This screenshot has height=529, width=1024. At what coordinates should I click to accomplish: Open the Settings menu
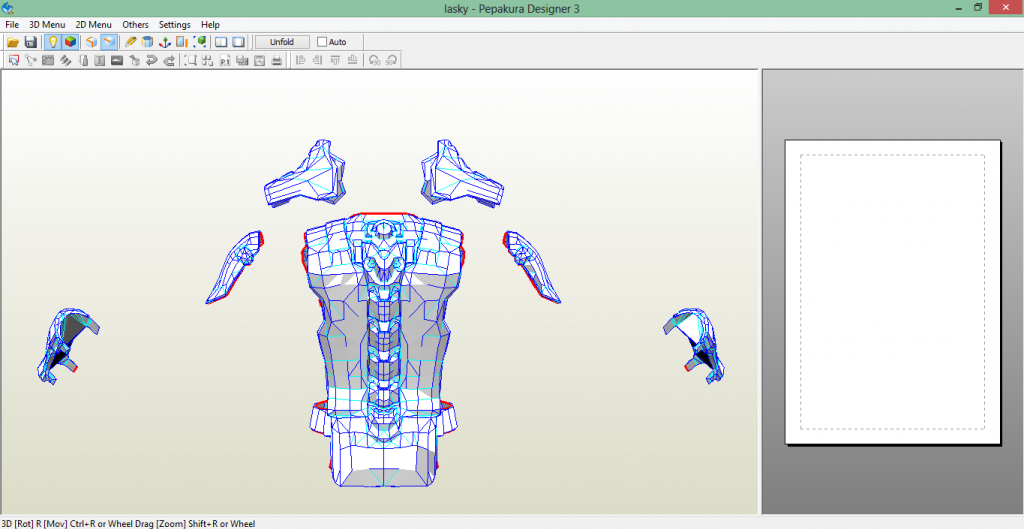click(174, 24)
